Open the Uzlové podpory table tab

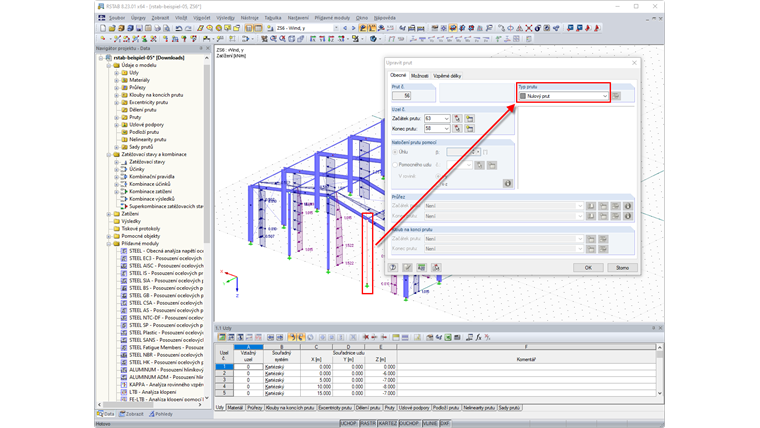pyautogui.click(x=414, y=408)
